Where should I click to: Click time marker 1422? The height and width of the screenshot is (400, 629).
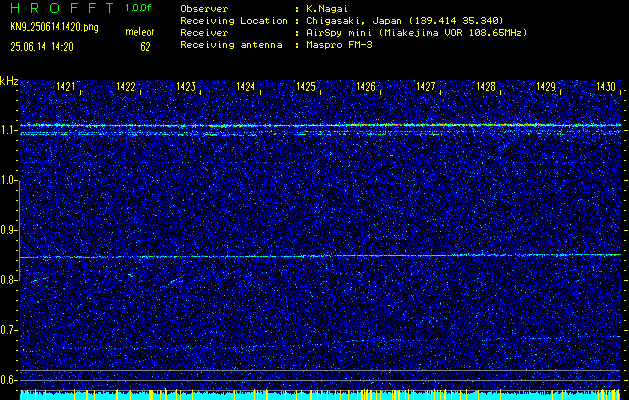point(126,86)
